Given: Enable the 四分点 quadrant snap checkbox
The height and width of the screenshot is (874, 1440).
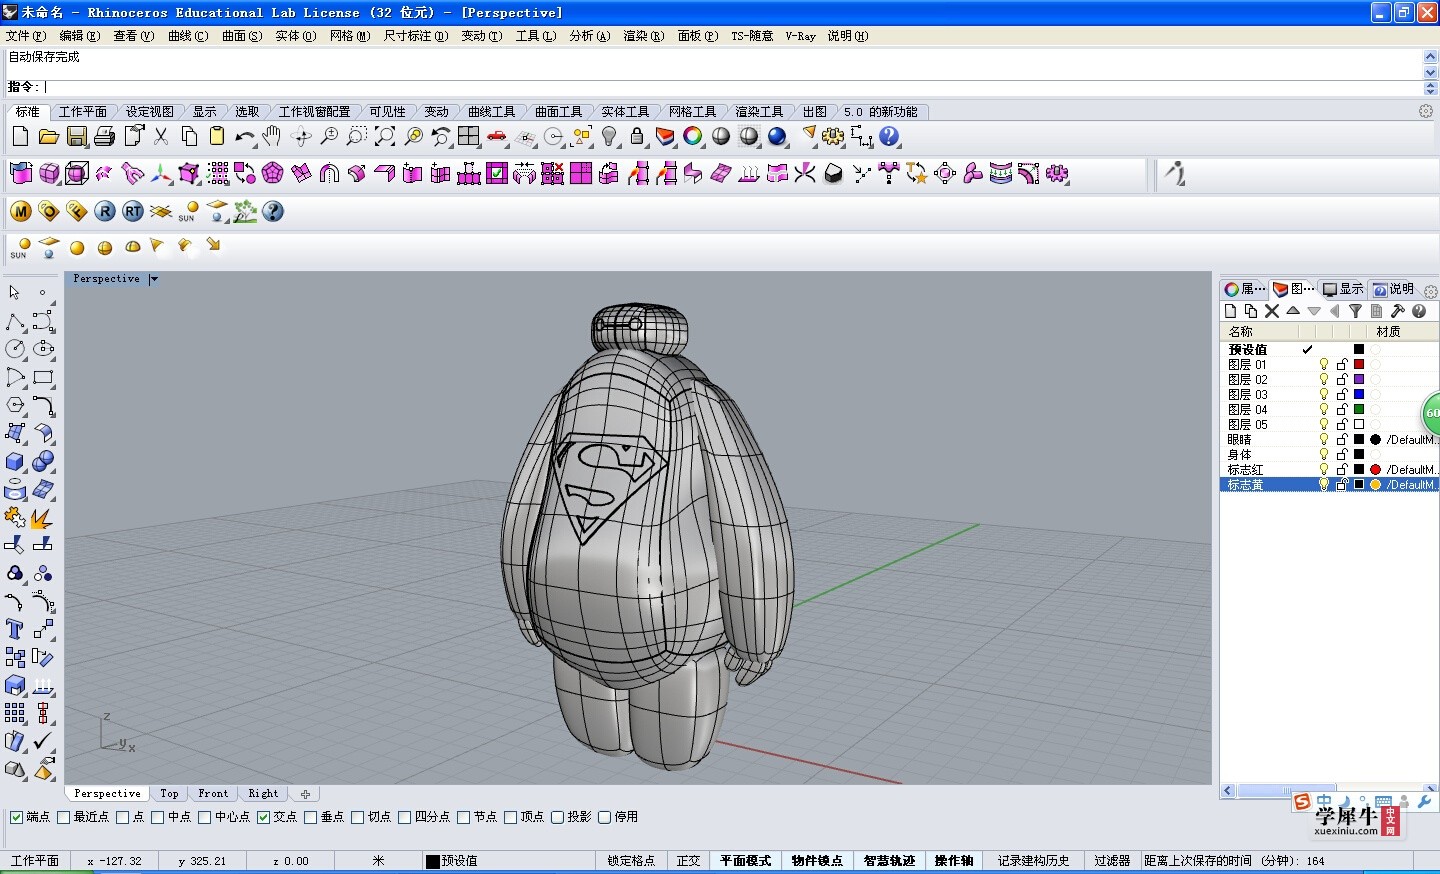Looking at the screenshot, I should 405,817.
